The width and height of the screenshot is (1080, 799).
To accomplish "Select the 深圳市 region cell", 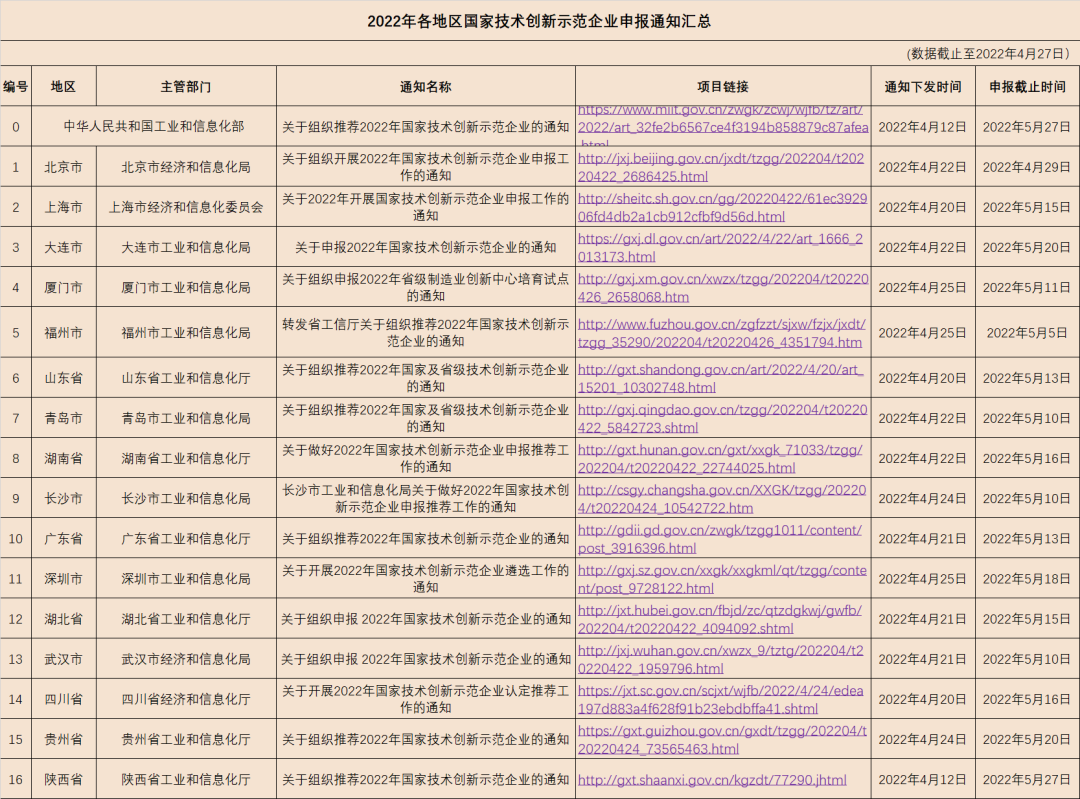I will point(63,579).
